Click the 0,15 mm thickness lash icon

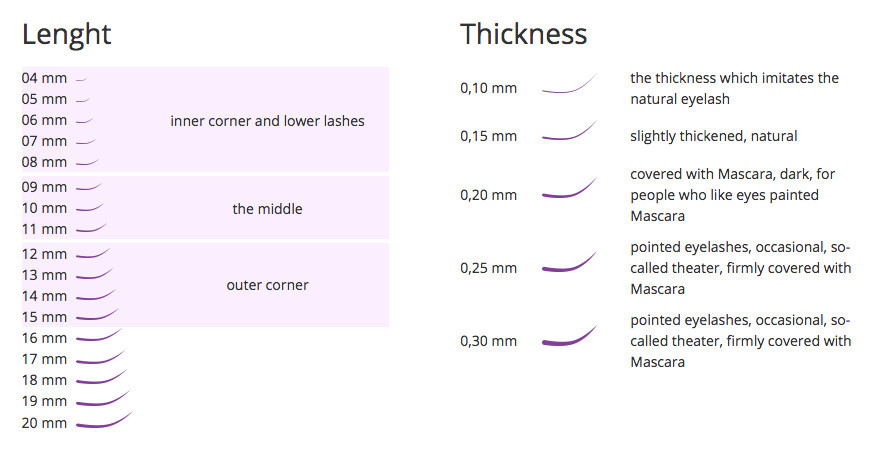point(569,131)
